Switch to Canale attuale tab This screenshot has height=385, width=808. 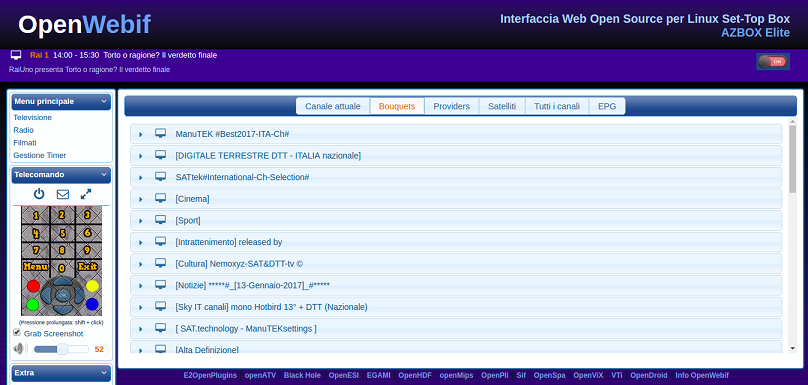coord(333,106)
